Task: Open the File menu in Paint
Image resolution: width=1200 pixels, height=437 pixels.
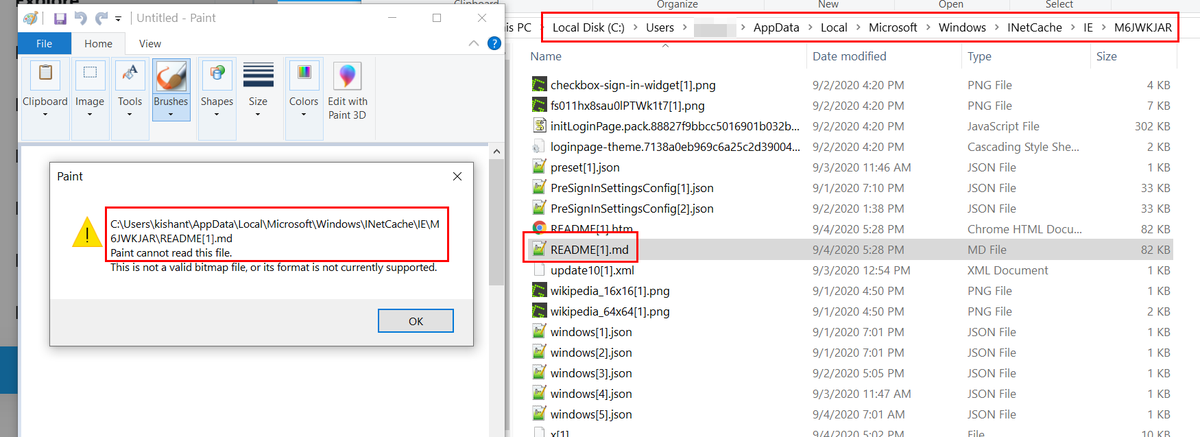Action: (44, 44)
